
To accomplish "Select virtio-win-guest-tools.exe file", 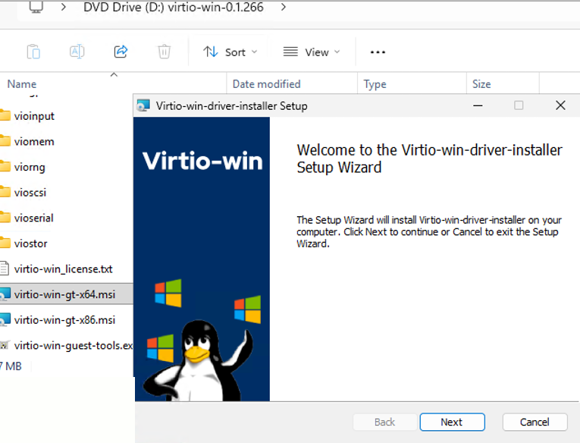I will (x=73, y=346).
